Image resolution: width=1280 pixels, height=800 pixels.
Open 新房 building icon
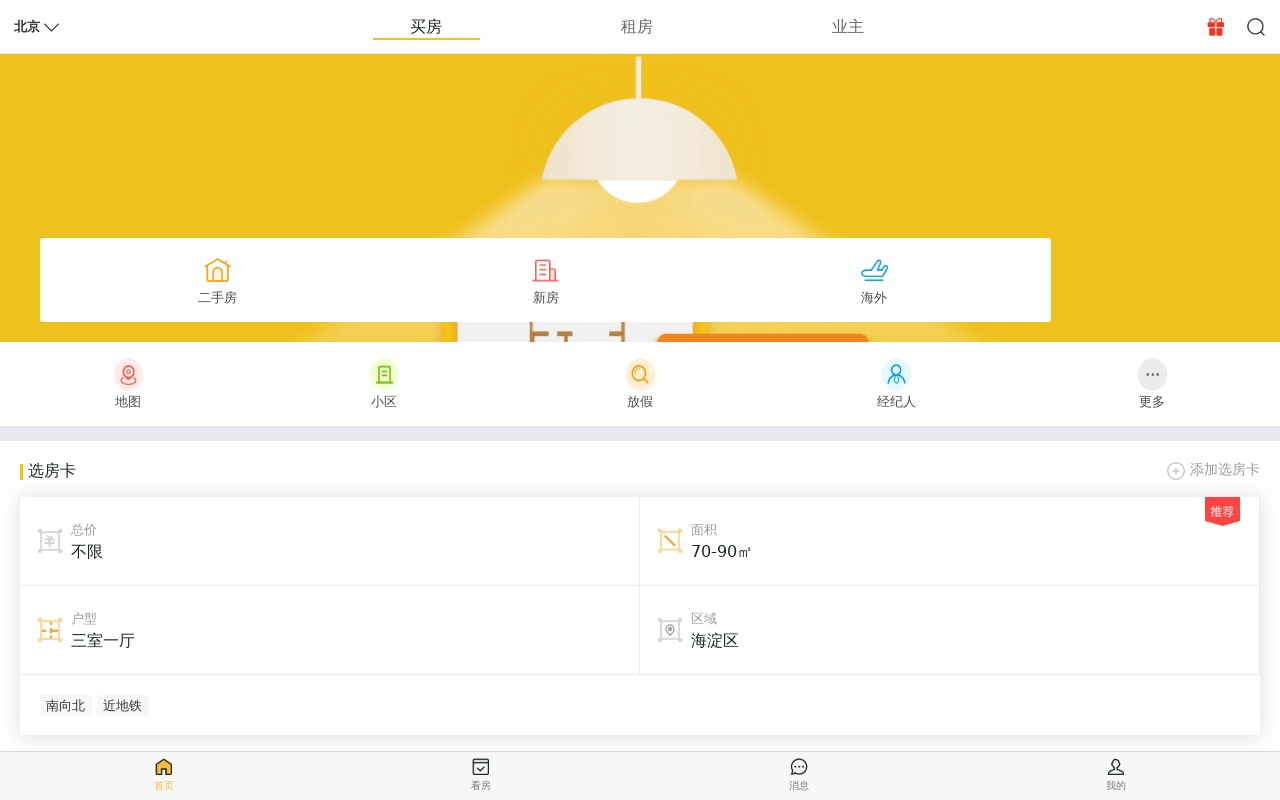[545, 271]
